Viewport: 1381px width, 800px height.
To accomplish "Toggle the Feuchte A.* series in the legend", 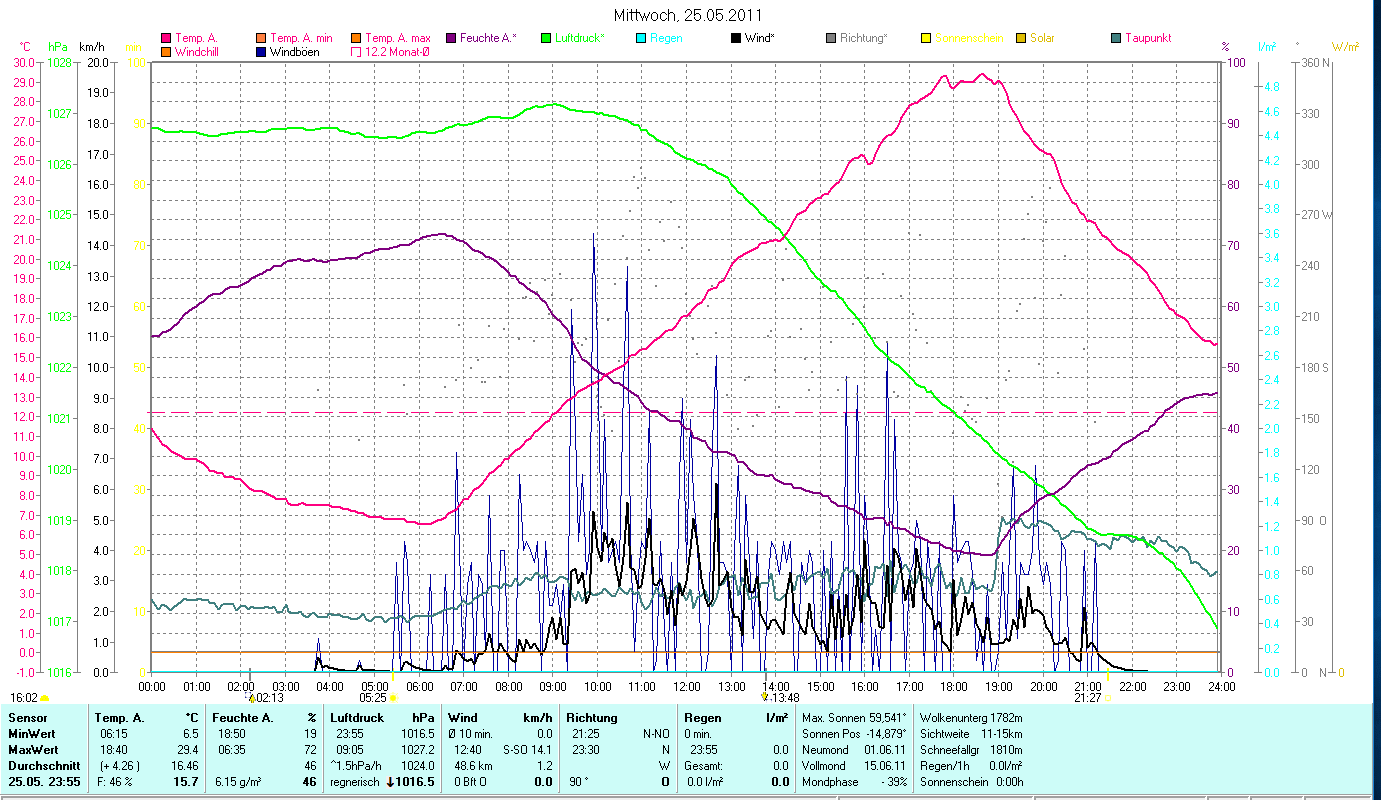I will pyautogui.click(x=451, y=38).
